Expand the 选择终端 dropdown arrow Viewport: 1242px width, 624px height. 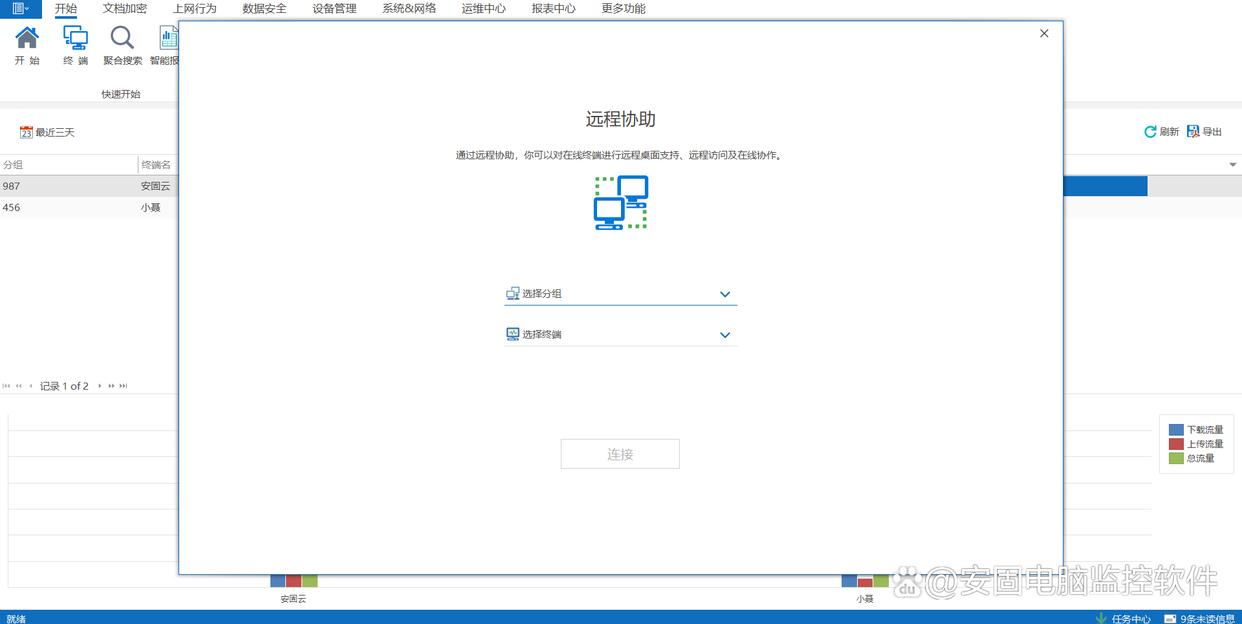(x=725, y=335)
